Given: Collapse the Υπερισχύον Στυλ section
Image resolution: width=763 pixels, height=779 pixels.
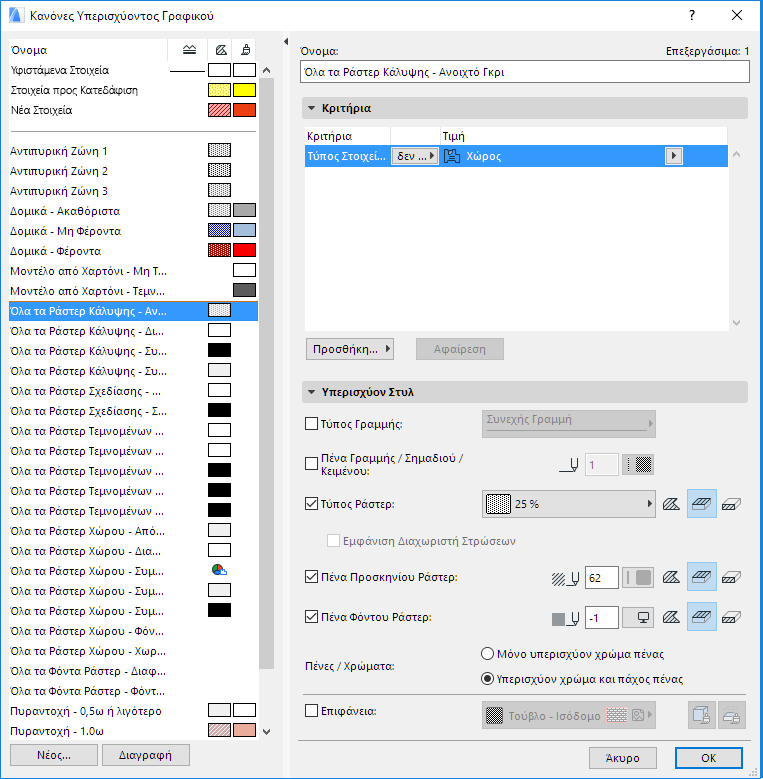Looking at the screenshot, I should pyautogui.click(x=311, y=392).
